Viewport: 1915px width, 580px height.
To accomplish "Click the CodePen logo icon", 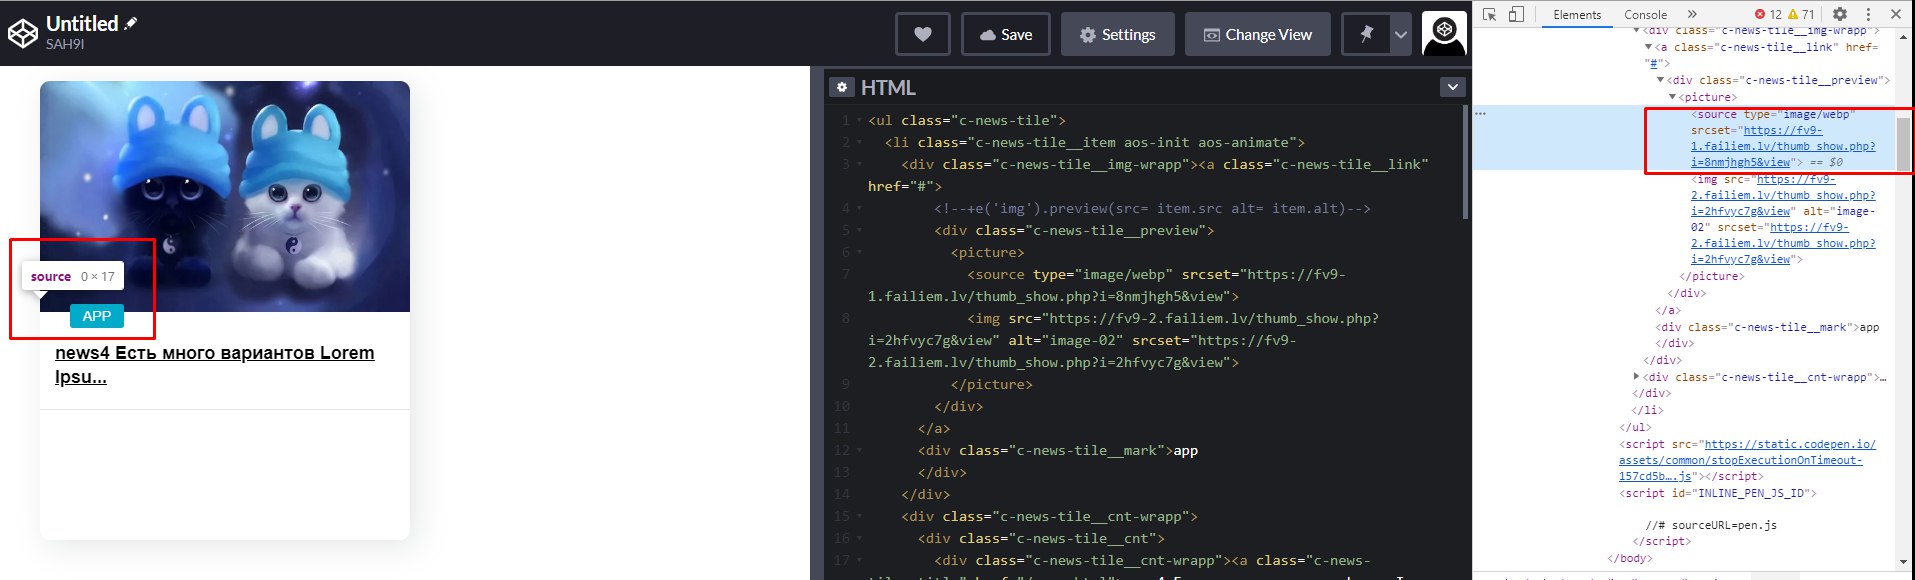I will point(22,33).
